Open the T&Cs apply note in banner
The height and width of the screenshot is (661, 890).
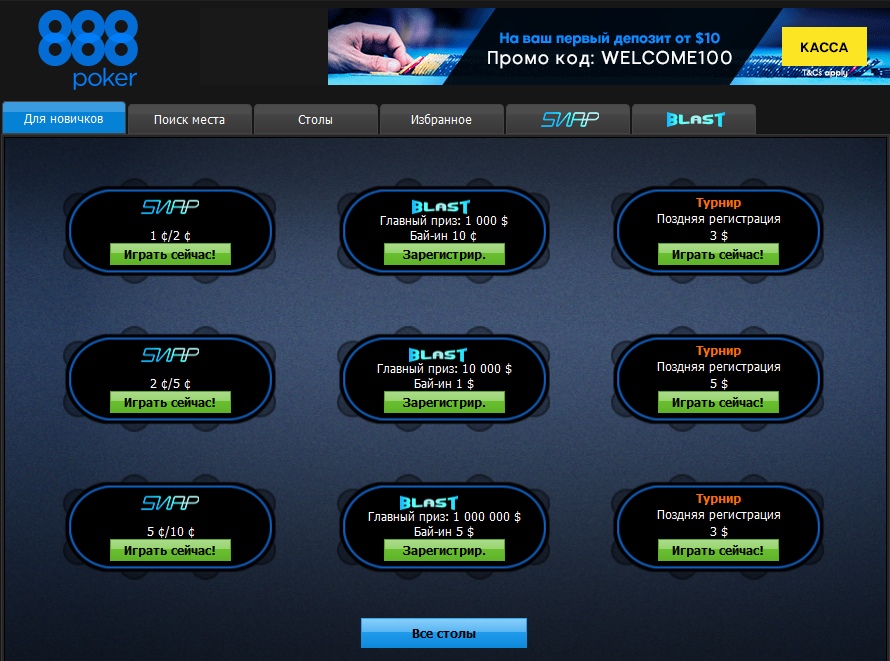point(824,73)
